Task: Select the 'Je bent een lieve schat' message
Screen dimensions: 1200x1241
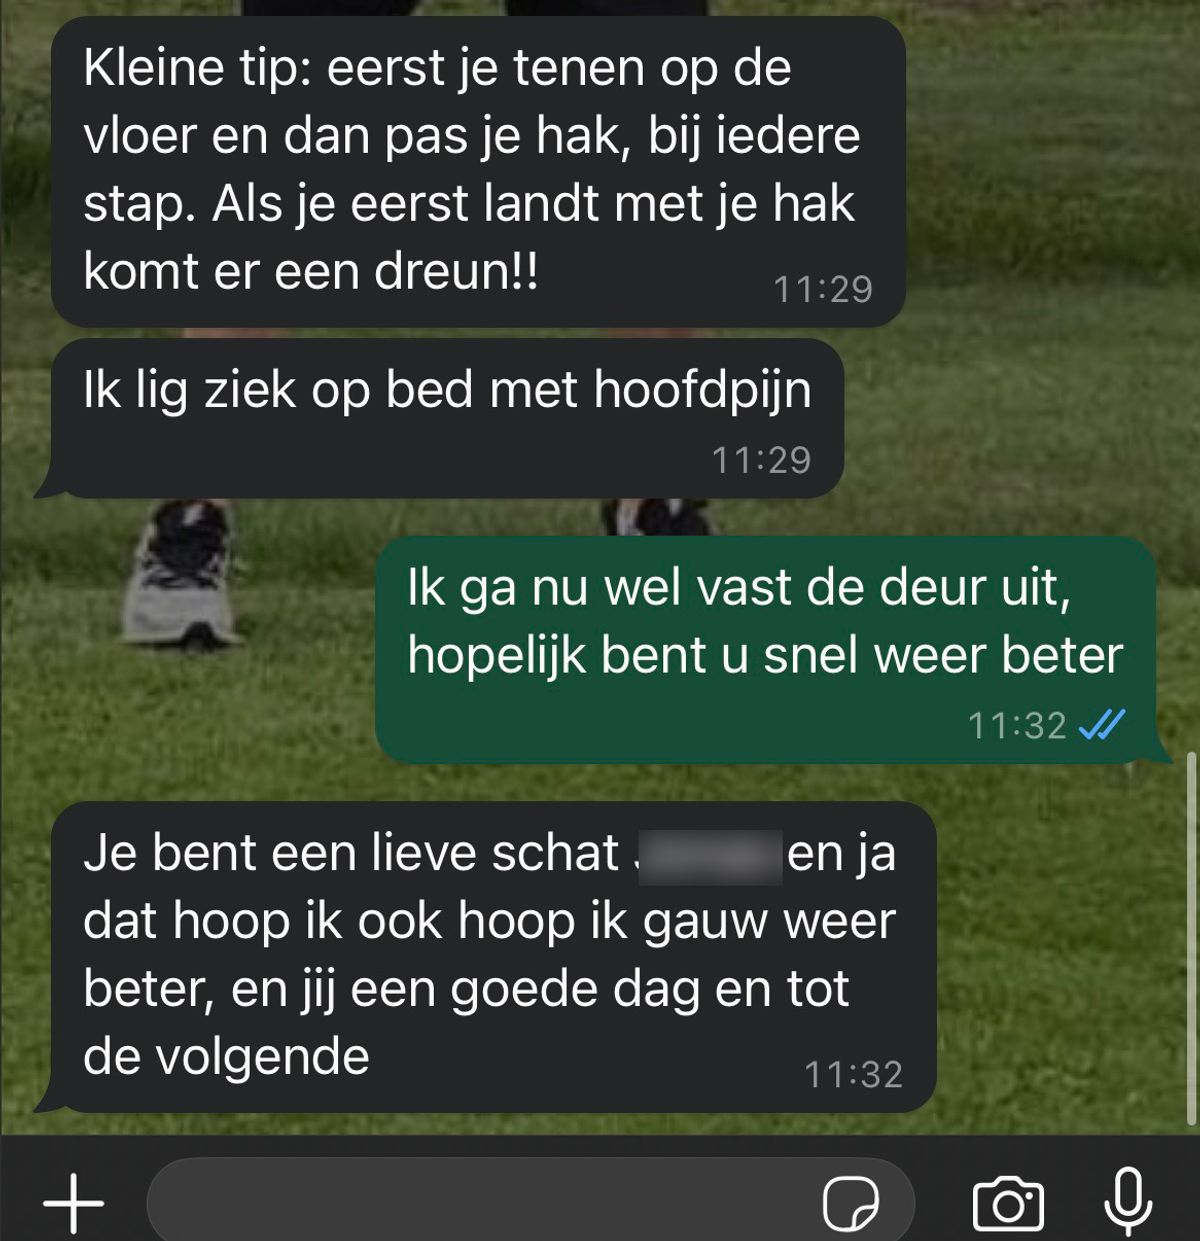Action: click(485, 957)
